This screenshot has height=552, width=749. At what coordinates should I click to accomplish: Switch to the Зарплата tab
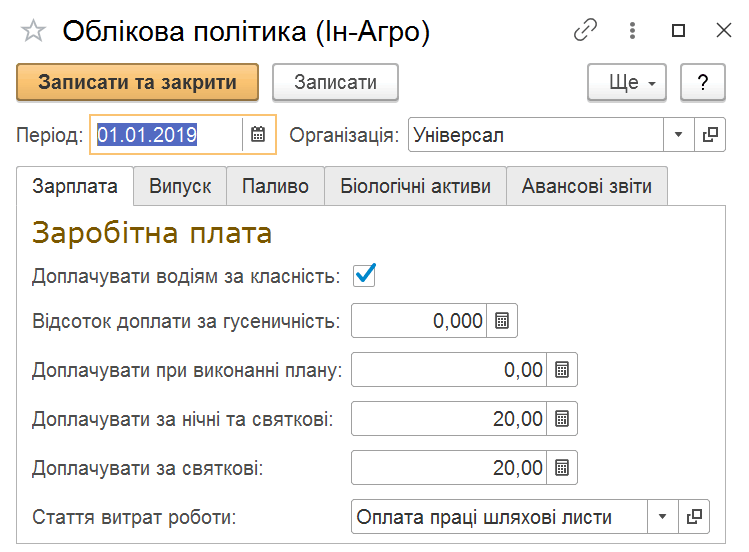(x=75, y=186)
